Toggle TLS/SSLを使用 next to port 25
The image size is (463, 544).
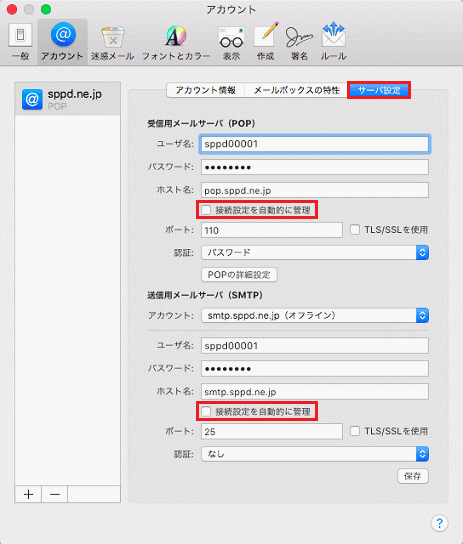[x=355, y=431]
